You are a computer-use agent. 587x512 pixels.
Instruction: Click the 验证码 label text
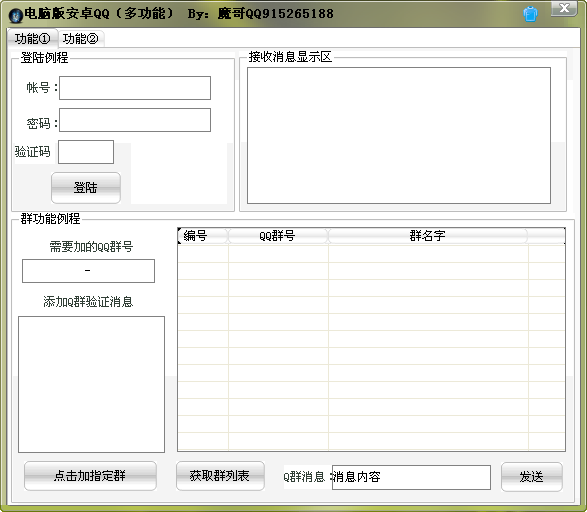[x=33, y=152]
